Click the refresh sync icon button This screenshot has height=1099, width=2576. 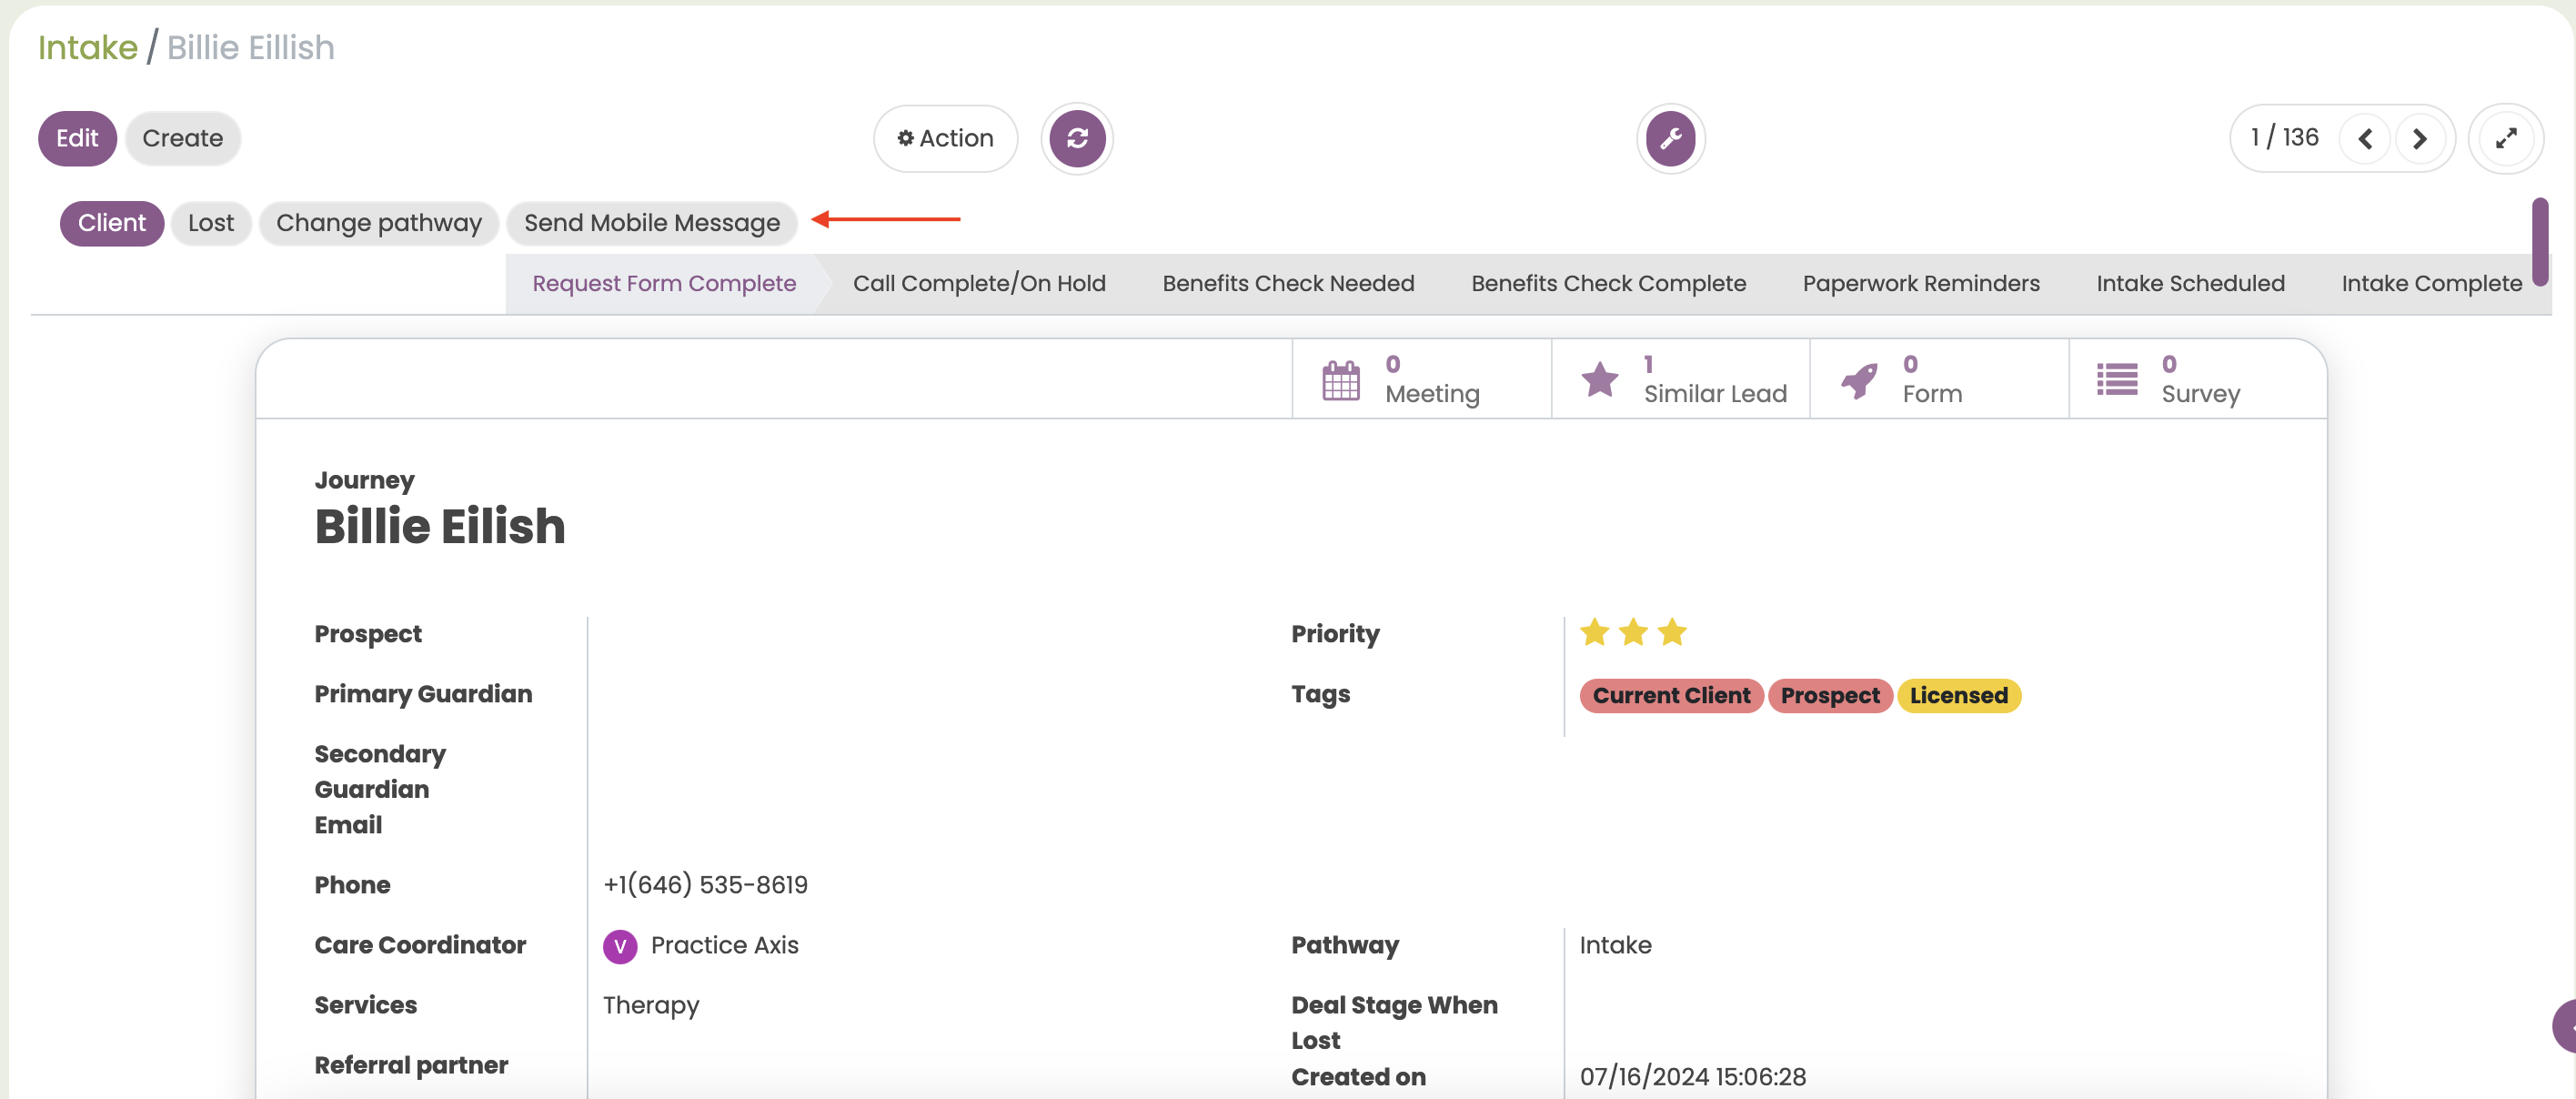pyautogui.click(x=1077, y=138)
